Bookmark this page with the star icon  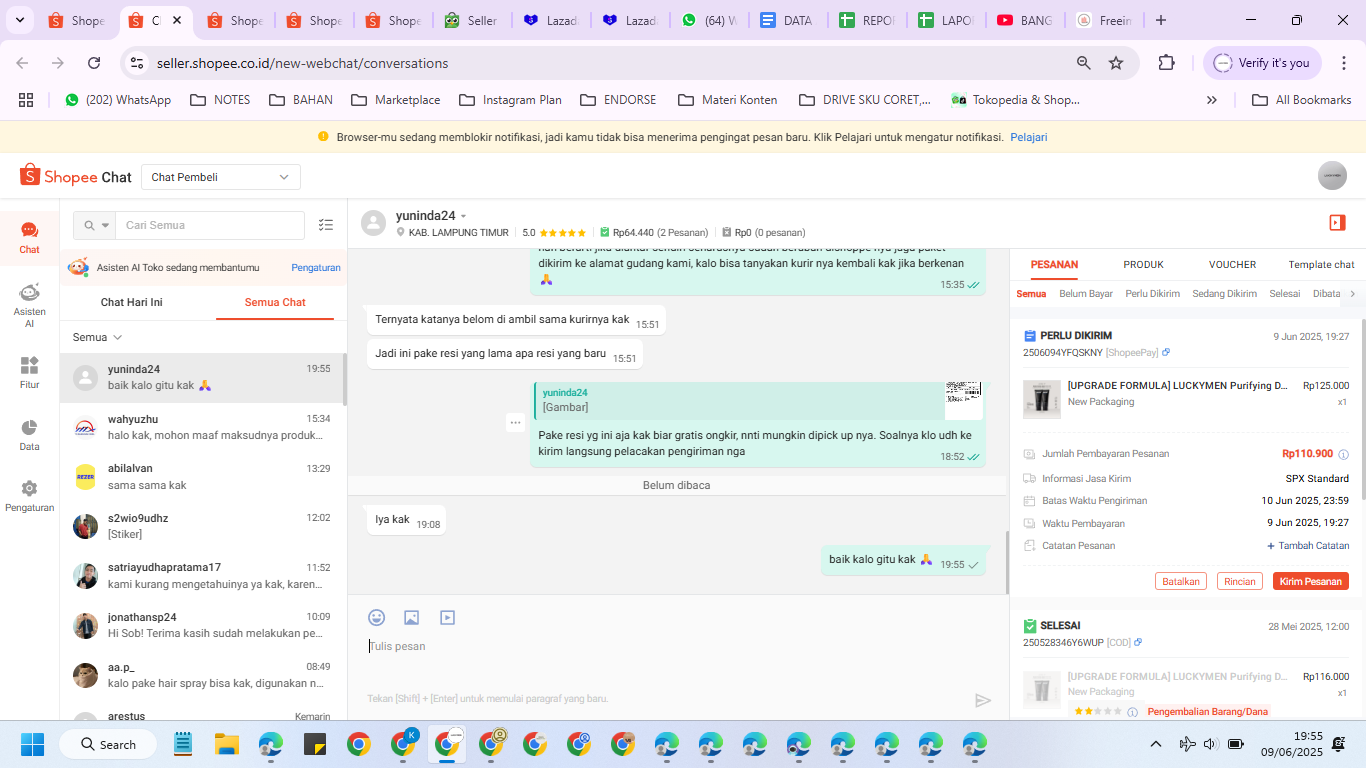tap(1116, 63)
